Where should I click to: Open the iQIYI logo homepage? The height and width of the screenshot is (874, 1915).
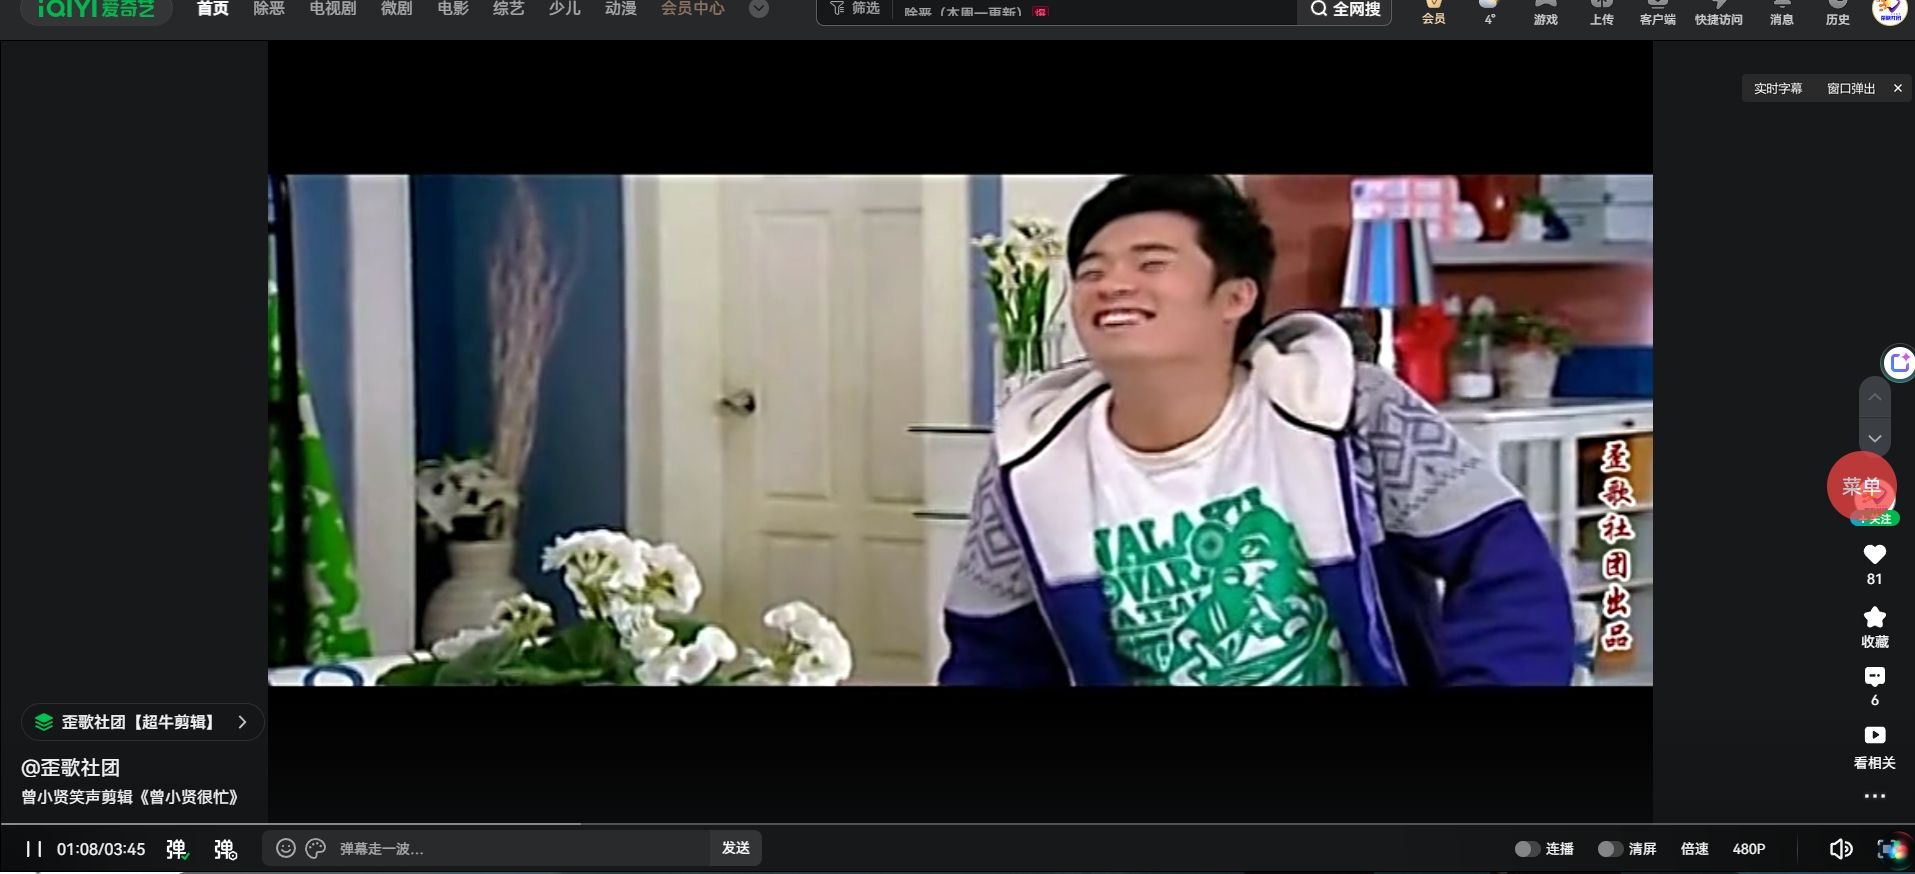96,9
